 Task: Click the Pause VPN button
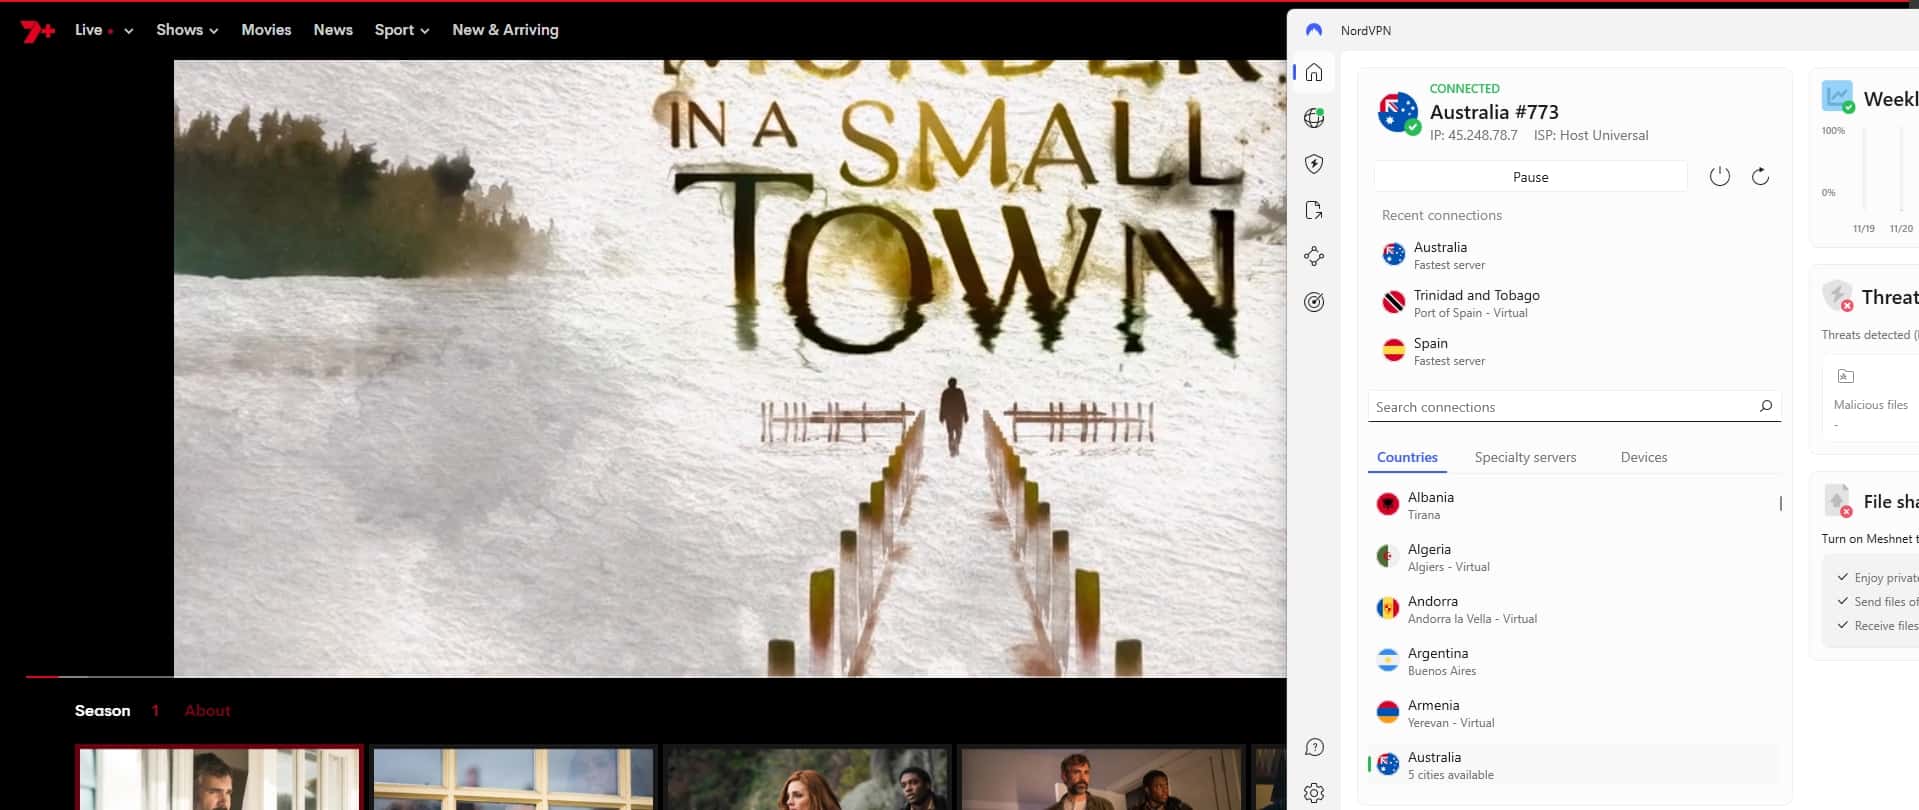pyautogui.click(x=1530, y=177)
